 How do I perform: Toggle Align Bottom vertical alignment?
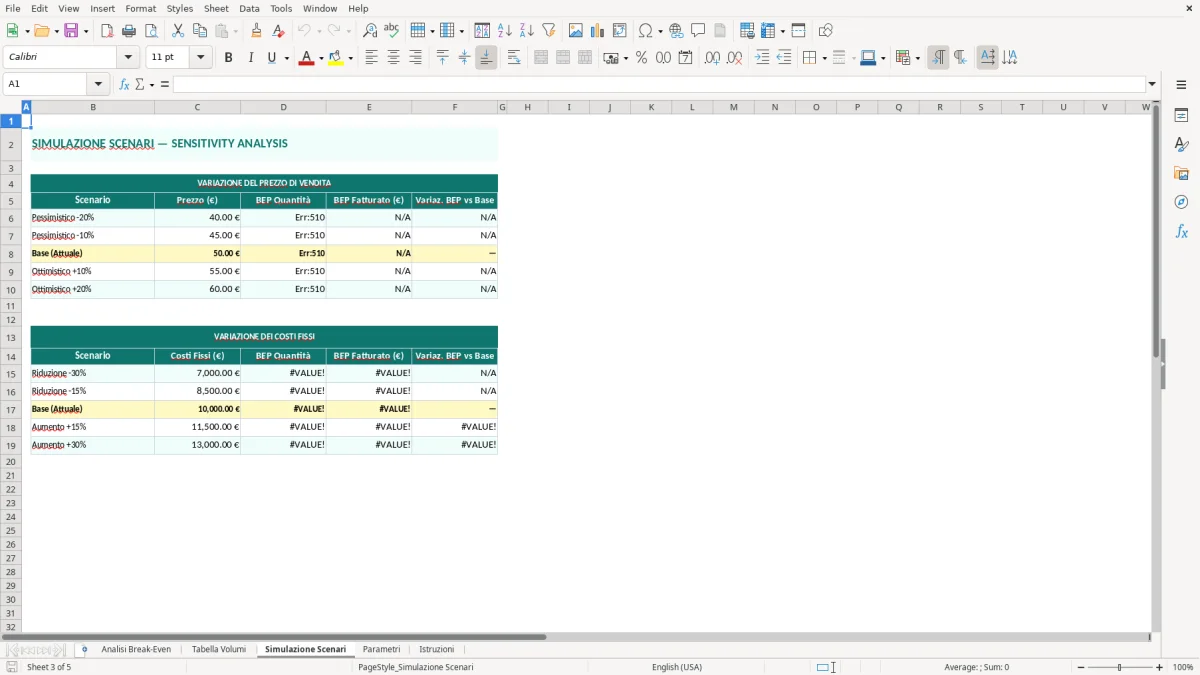[486, 58]
